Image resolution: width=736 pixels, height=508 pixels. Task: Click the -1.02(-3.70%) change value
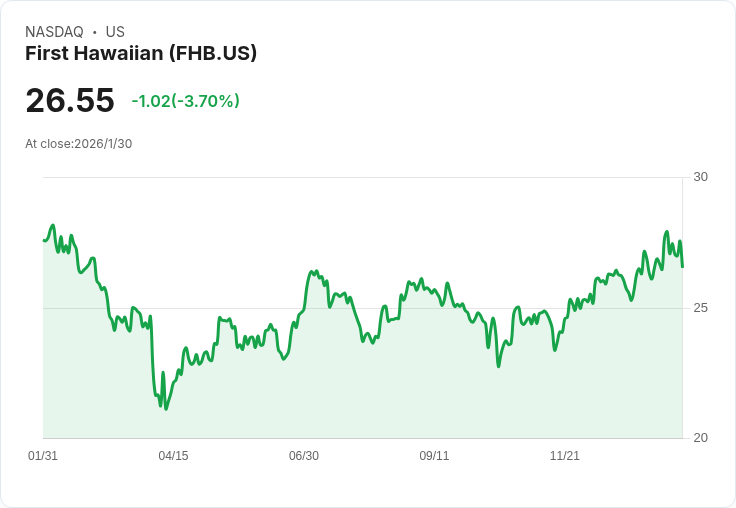pos(185,101)
